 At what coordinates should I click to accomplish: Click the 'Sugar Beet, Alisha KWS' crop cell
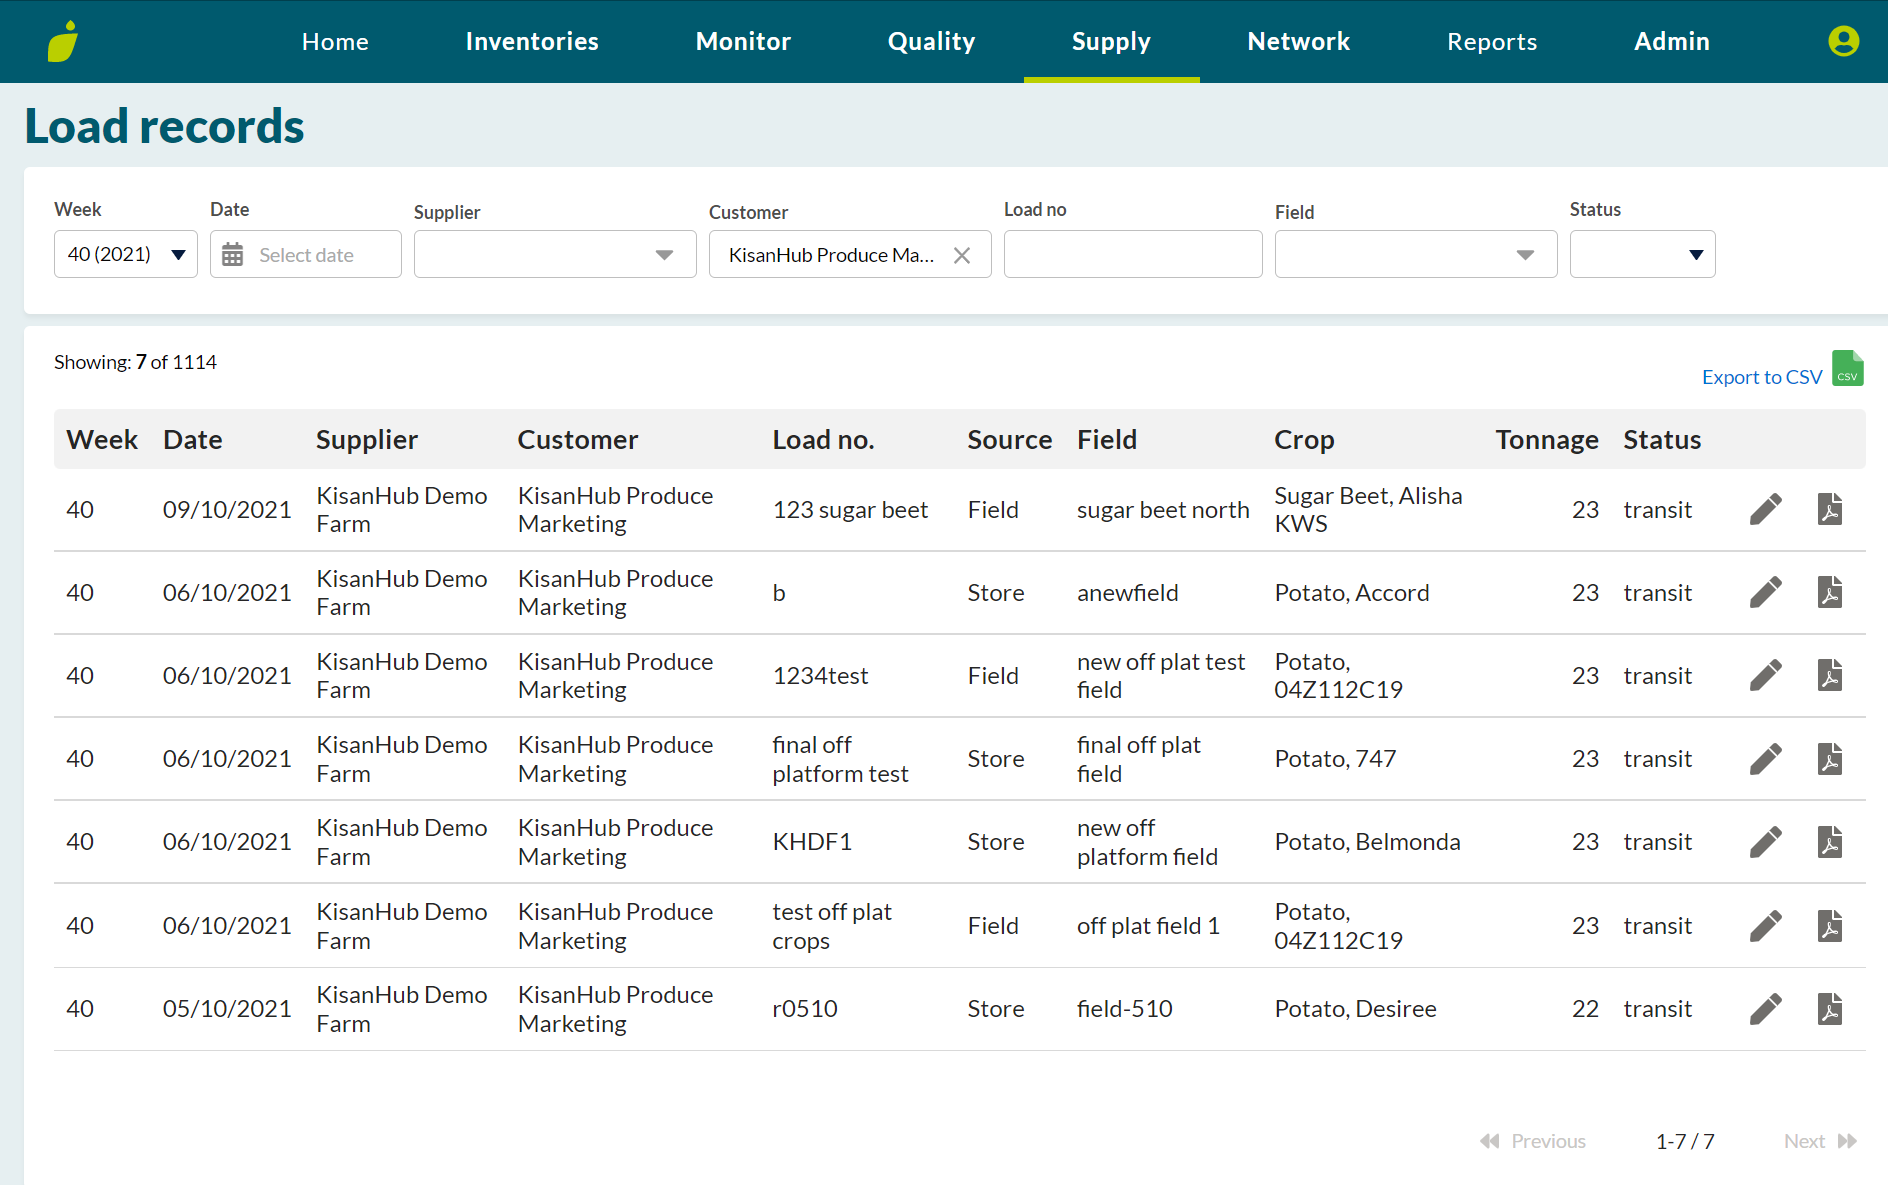click(x=1368, y=510)
